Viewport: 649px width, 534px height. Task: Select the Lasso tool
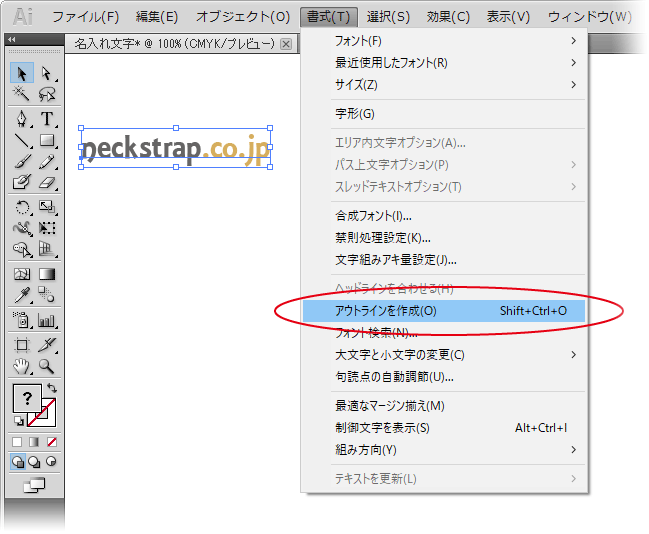tap(47, 94)
